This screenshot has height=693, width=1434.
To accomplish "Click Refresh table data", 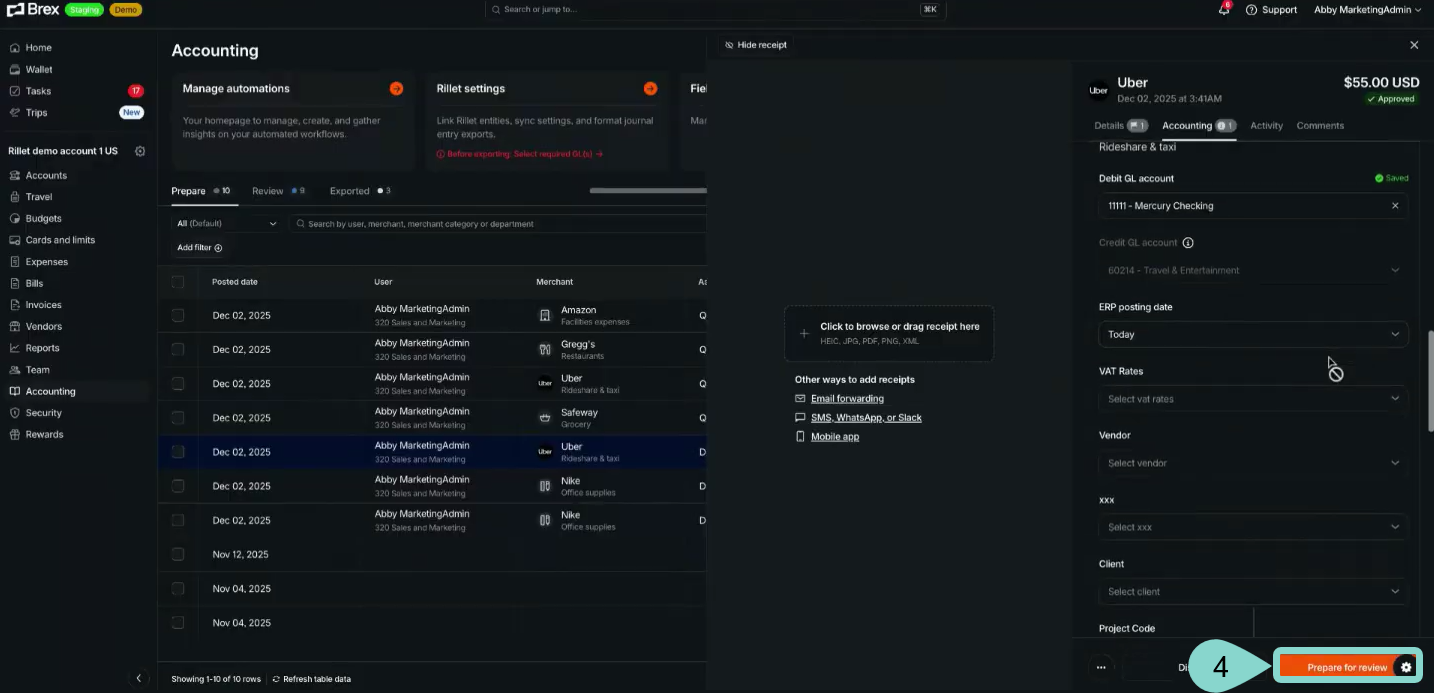I will (311, 679).
